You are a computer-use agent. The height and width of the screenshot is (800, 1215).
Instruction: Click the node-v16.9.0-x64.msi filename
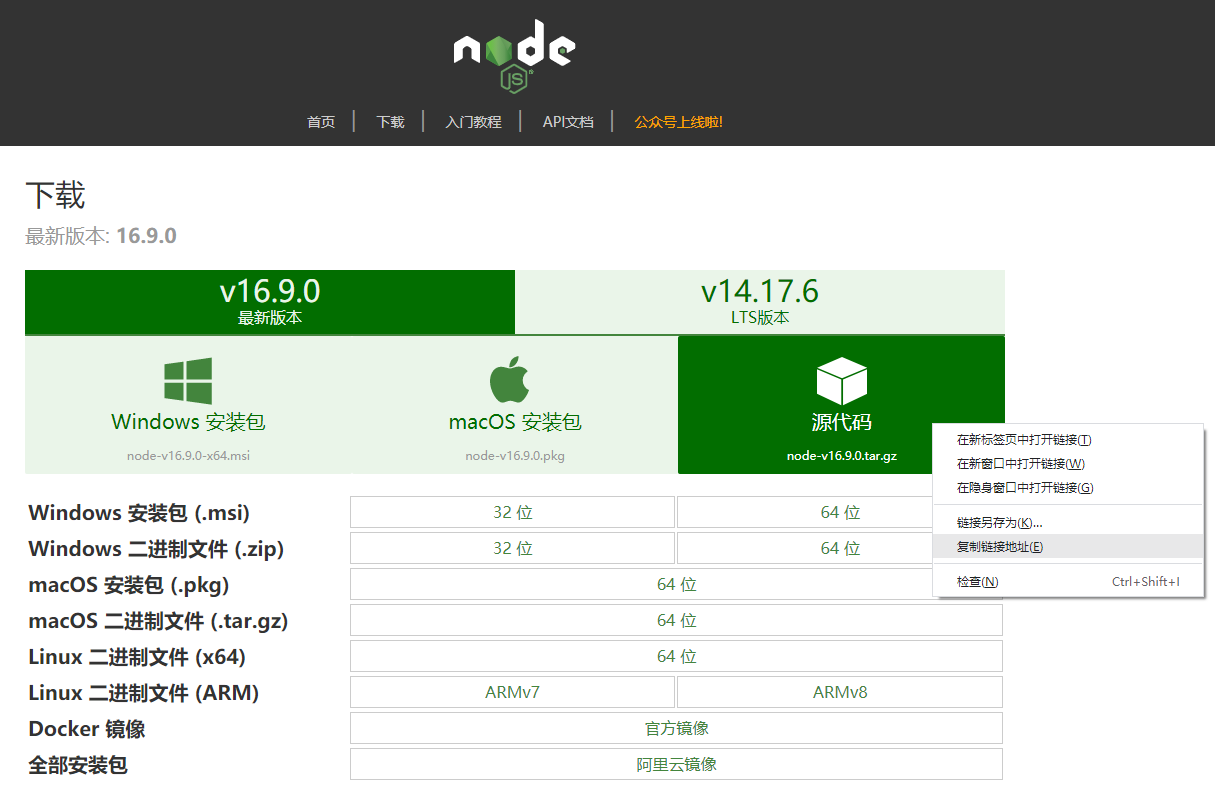point(188,456)
